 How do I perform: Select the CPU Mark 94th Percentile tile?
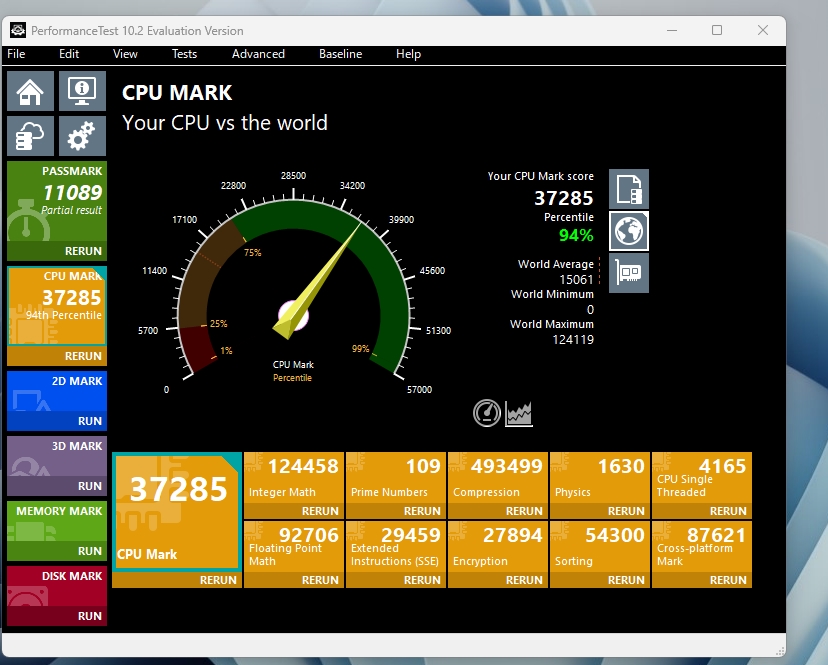[57, 306]
